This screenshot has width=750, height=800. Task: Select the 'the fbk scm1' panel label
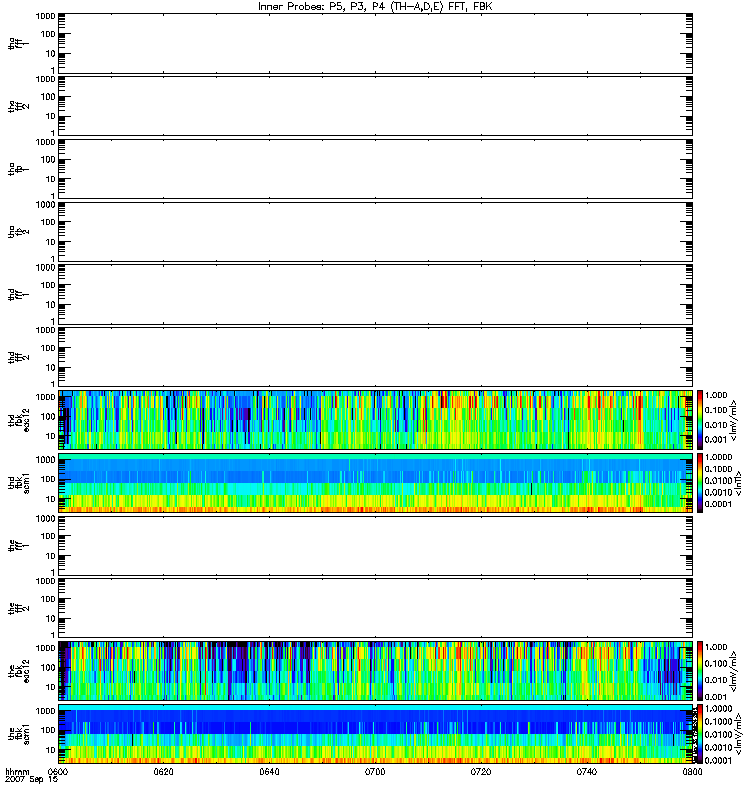tap(19, 734)
